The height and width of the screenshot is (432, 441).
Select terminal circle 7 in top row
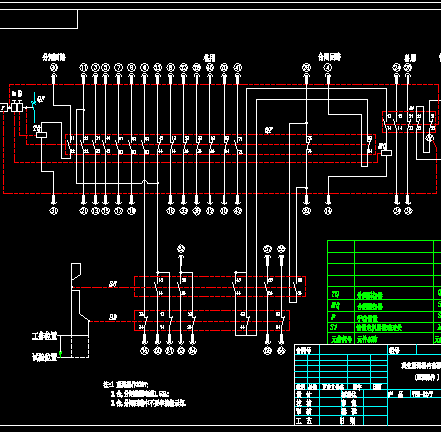click(118, 68)
